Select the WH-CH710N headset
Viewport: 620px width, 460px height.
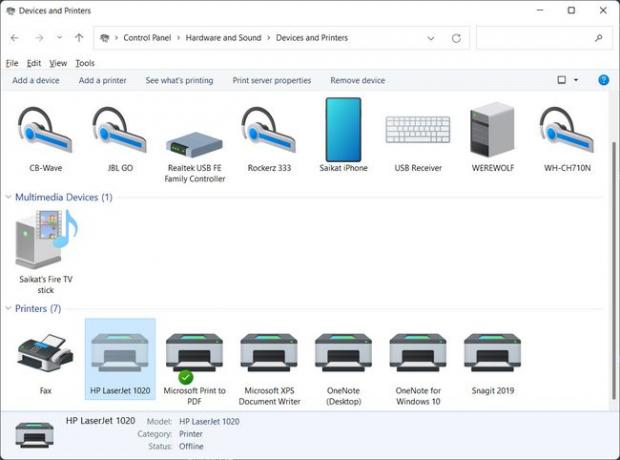[x=567, y=138]
